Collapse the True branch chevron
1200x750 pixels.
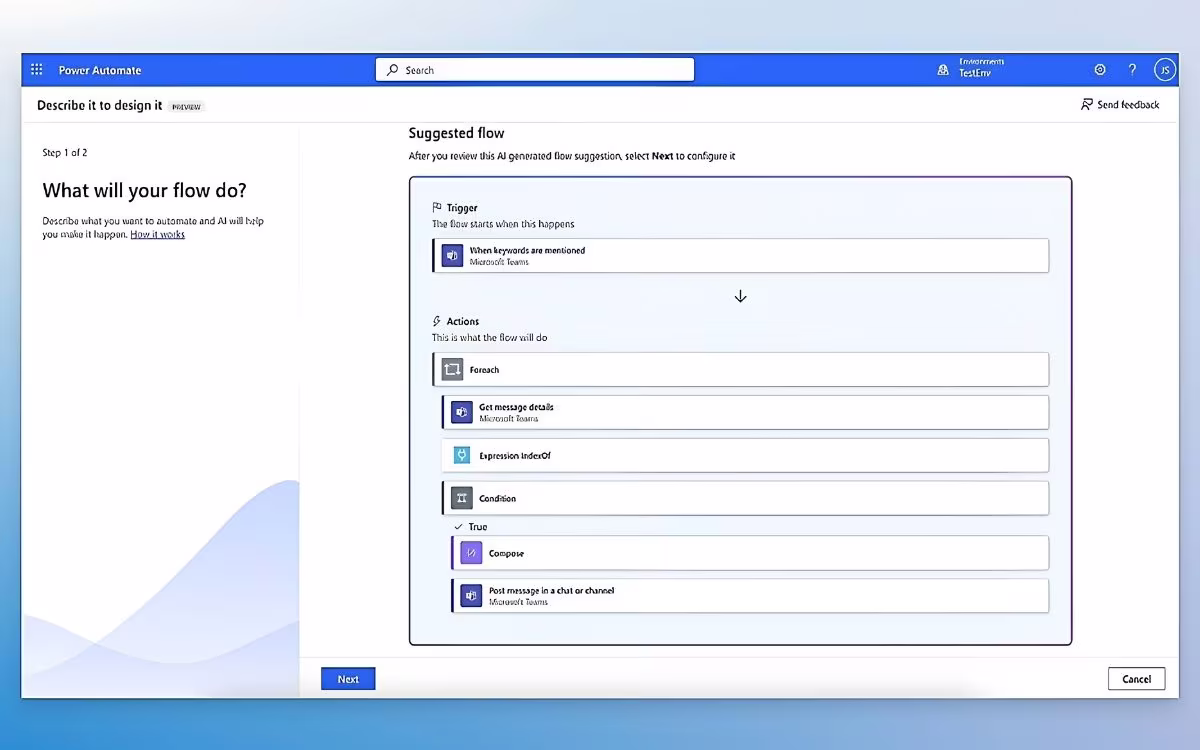pos(458,527)
